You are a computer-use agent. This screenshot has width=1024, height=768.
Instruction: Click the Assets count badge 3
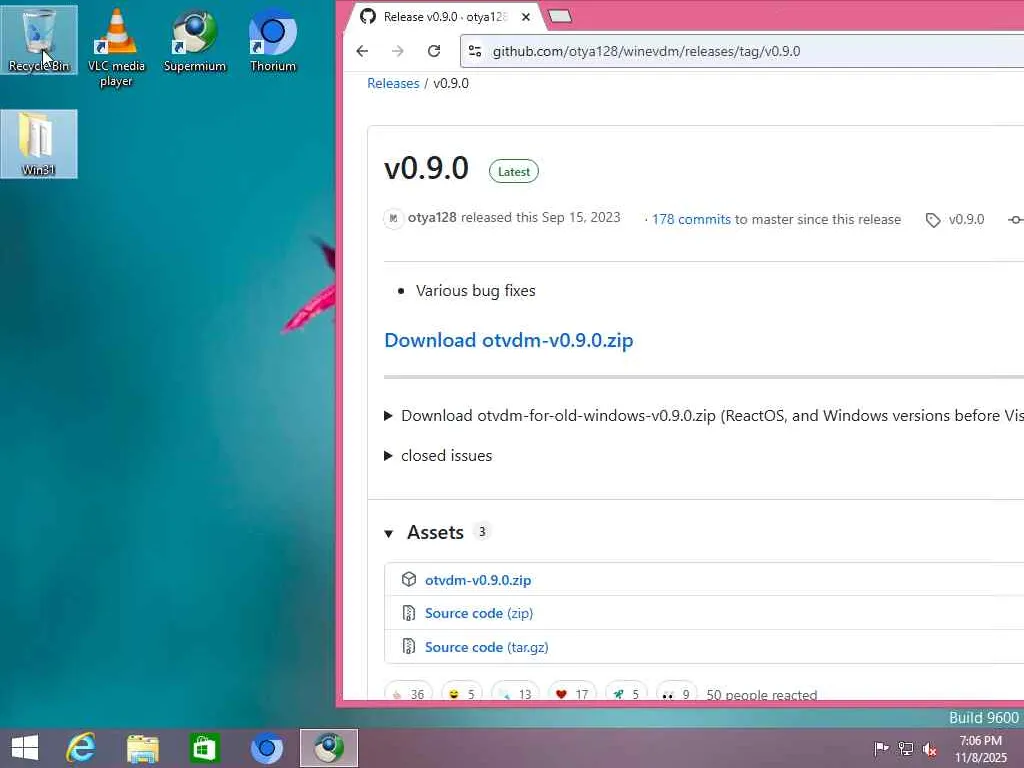coord(482,532)
